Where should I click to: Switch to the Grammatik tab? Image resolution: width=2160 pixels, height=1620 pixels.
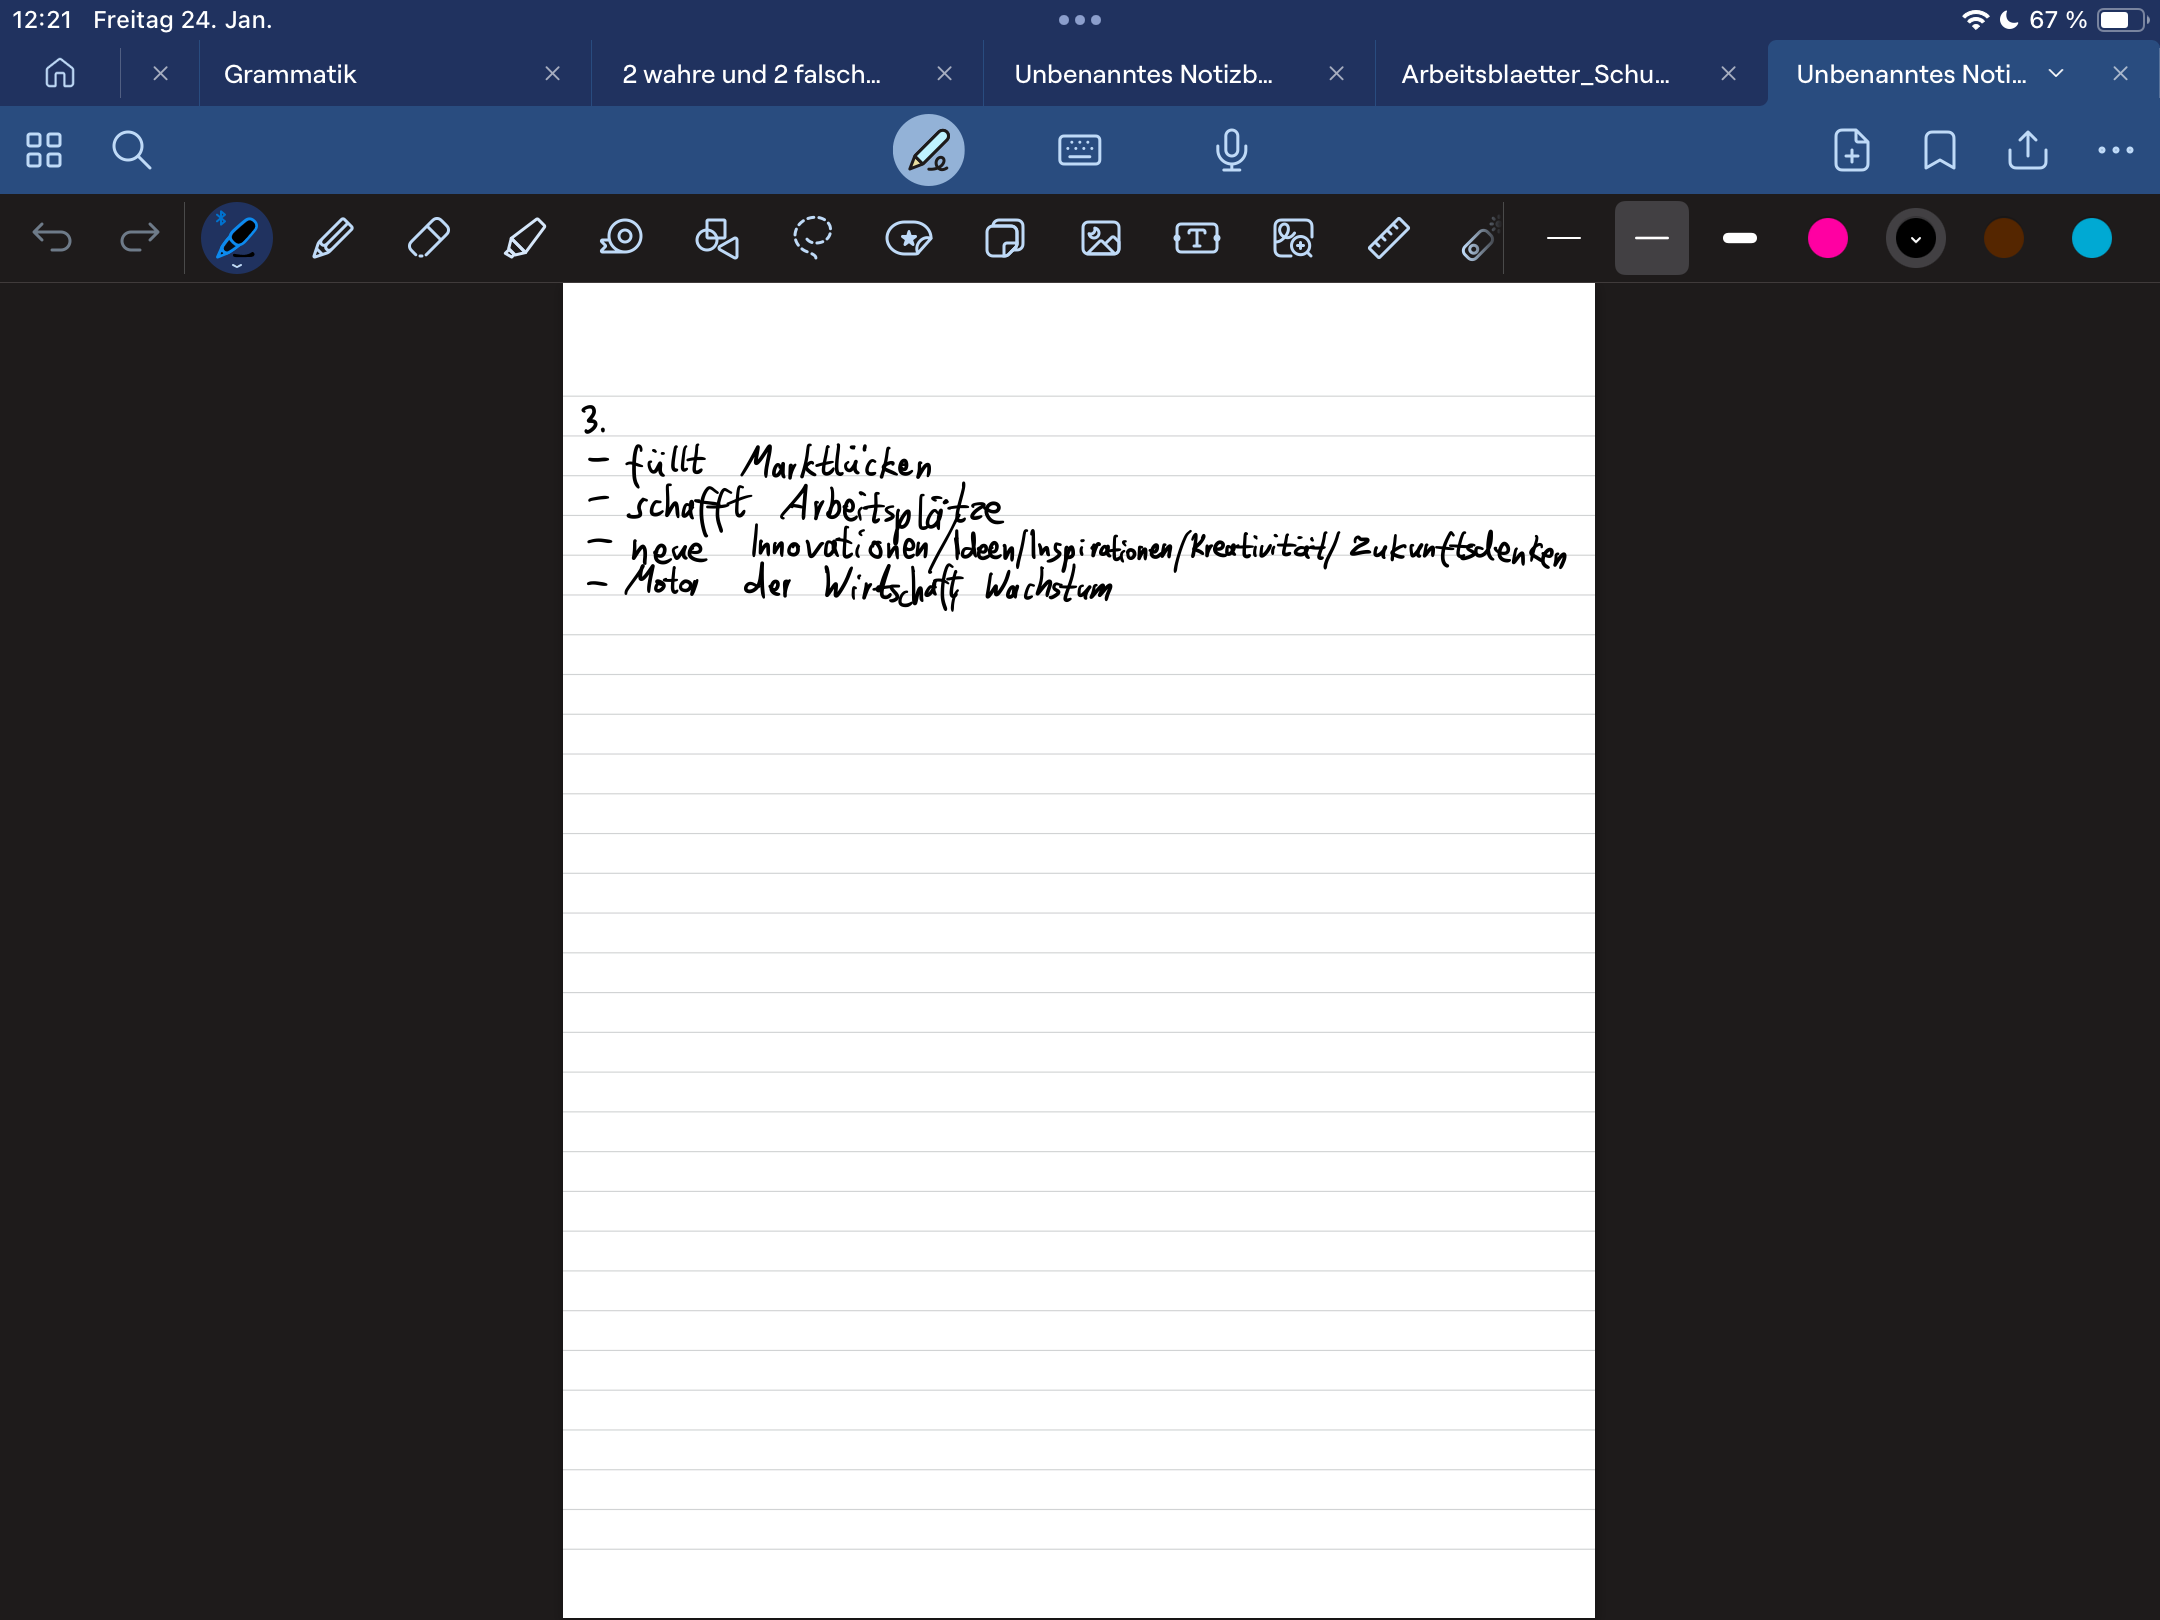[x=290, y=74]
